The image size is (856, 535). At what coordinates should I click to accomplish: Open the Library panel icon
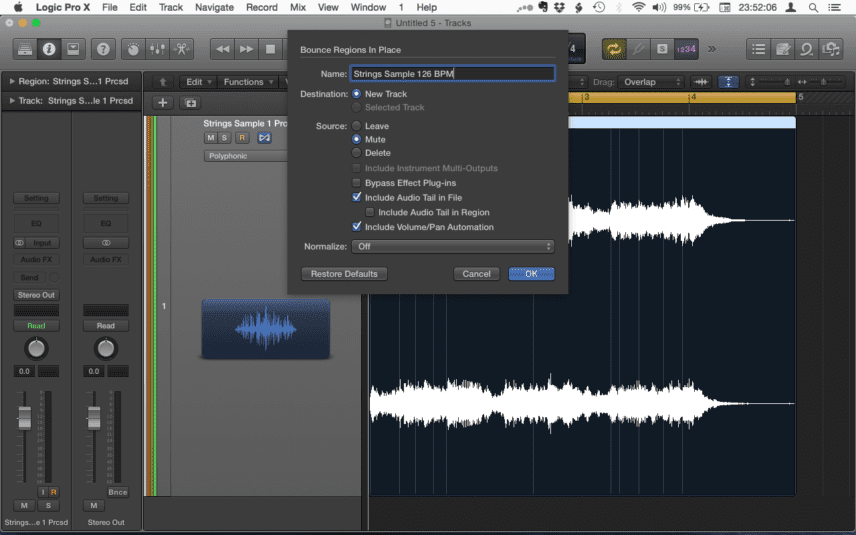tap(25, 49)
